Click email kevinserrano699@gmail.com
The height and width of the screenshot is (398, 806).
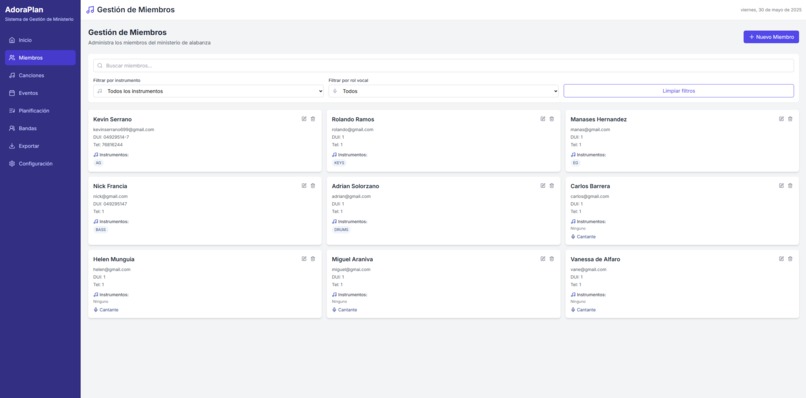click(x=123, y=130)
